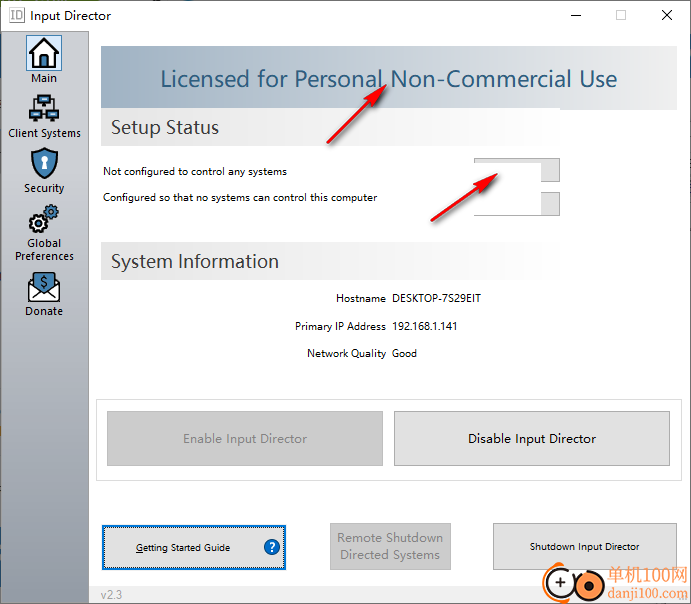Click the Input Director title bar icon
Viewport: 691px width, 604px height.
click(x=17, y=15)
